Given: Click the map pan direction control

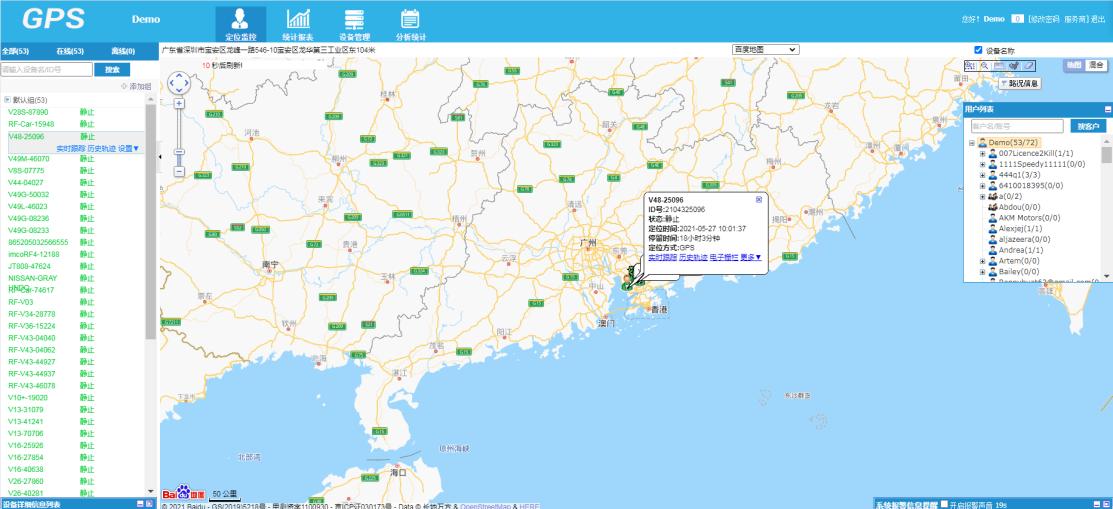Looking at the screenshot, I should (x=179, y=82).
